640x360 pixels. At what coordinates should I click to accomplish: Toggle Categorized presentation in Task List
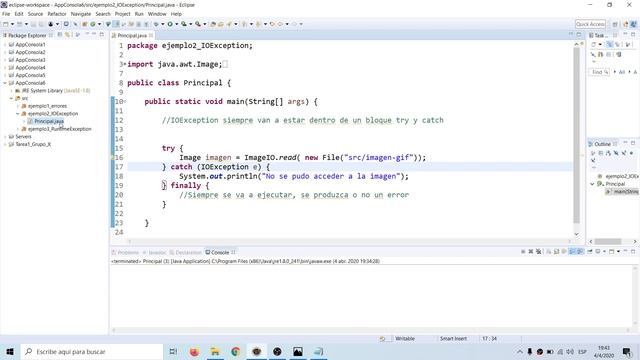(x=609, y=44)
